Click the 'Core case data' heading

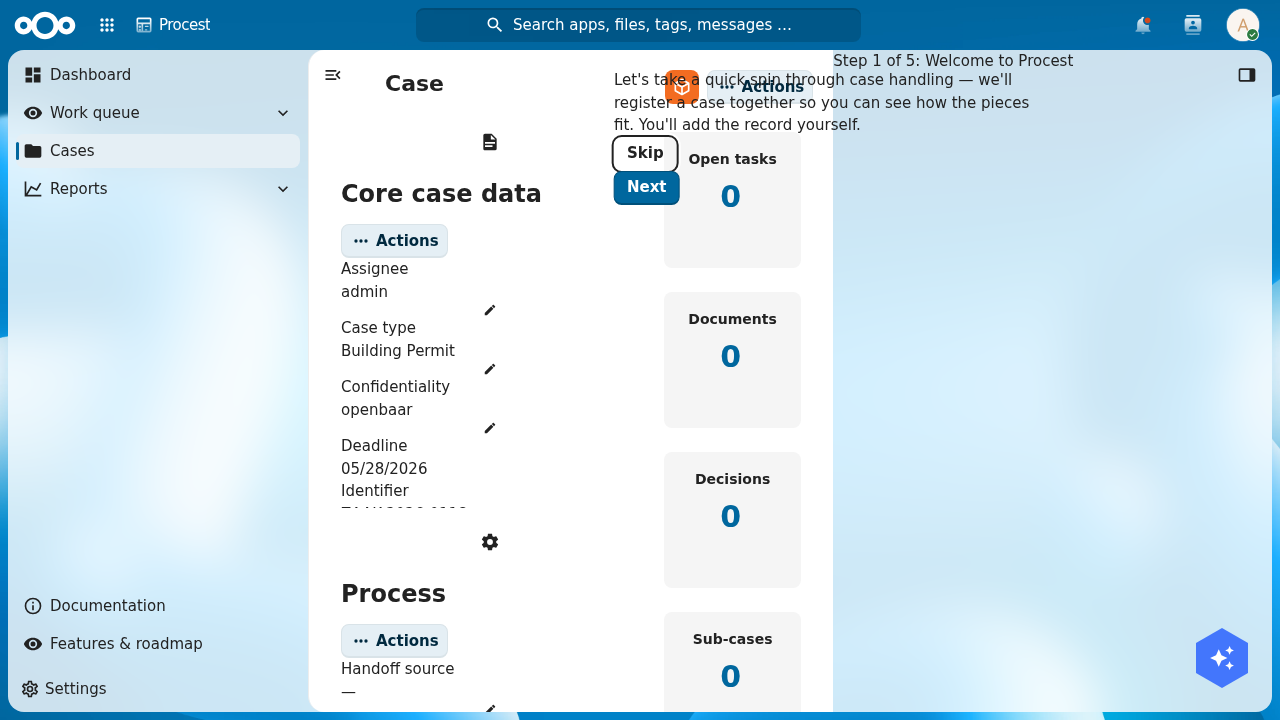[441, 194]
